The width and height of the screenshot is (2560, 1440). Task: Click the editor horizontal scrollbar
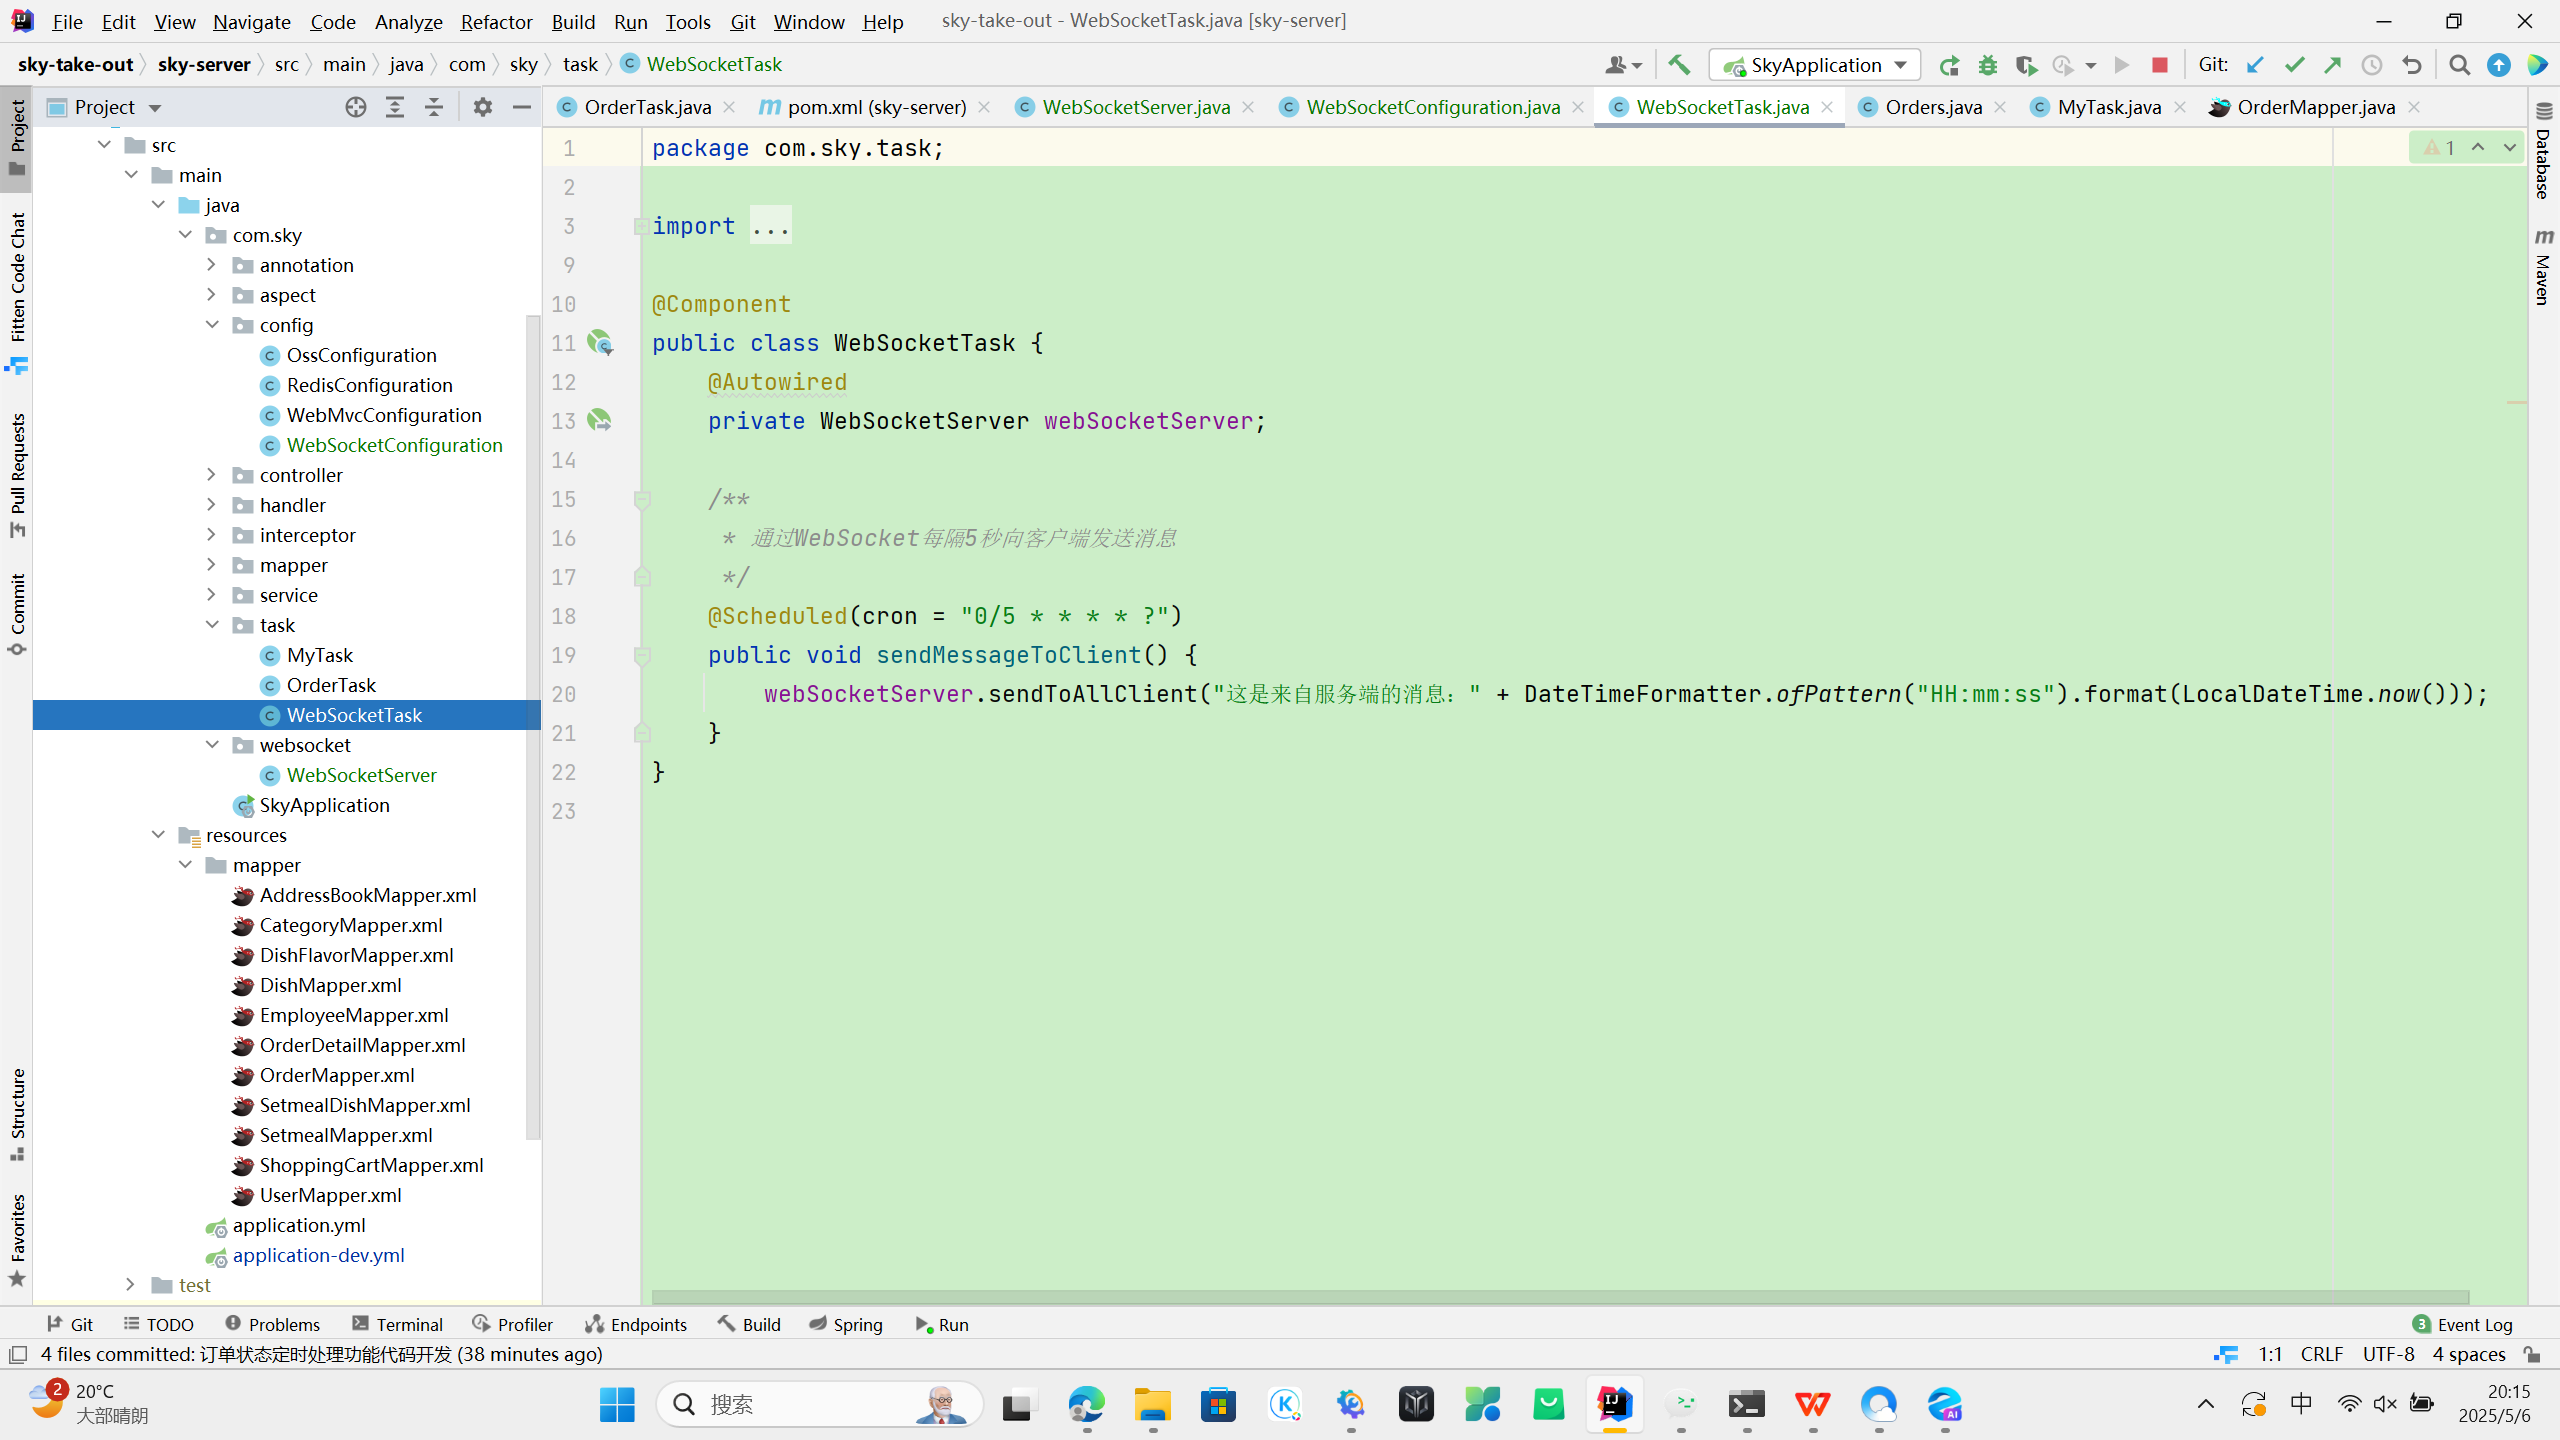point(1560,1297)
